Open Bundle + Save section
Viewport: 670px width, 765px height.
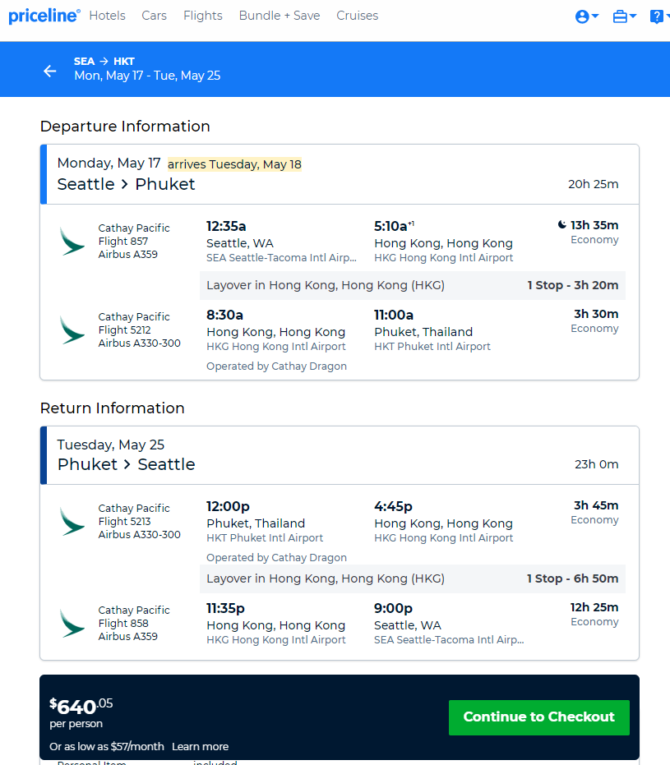click(x=279, y=16)
